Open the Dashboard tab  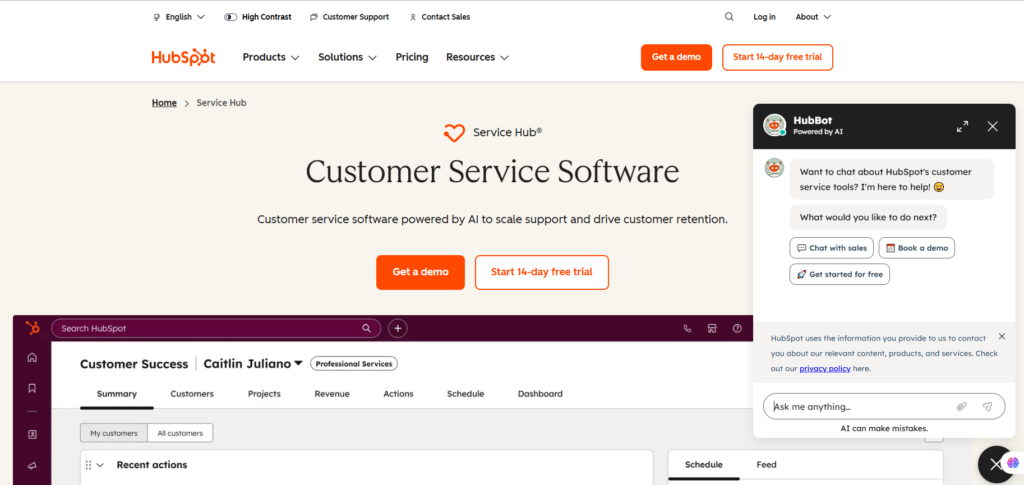(540, 394)
